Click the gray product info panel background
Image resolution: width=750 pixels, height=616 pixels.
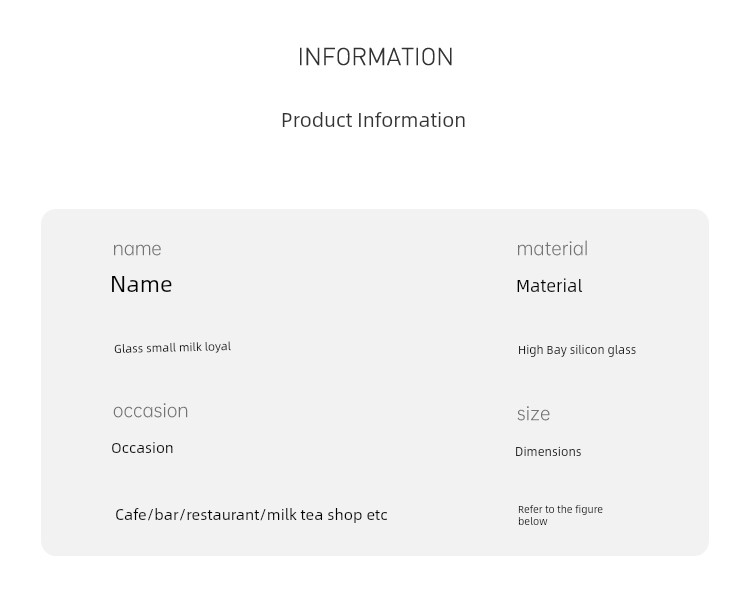pyautogui.click(x=375, y=383)
